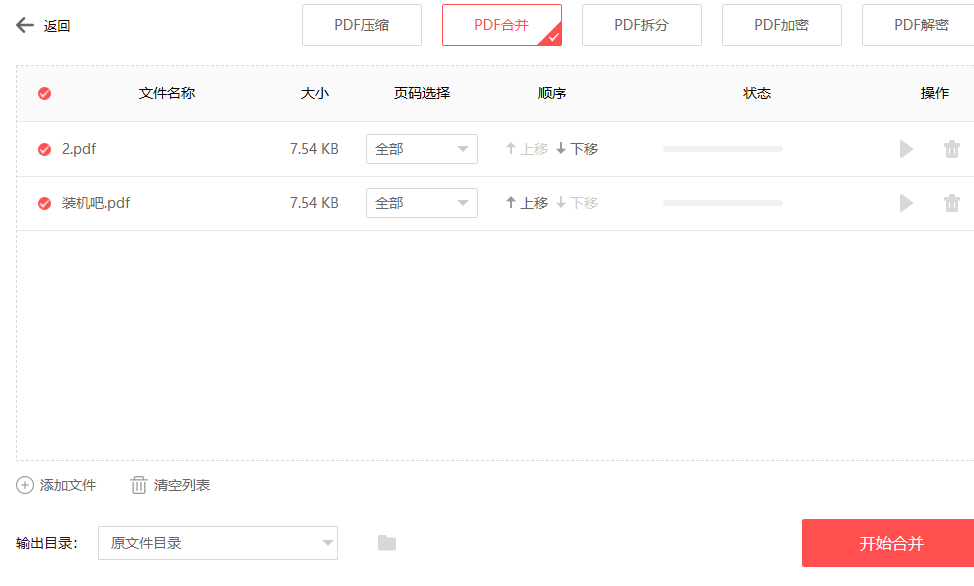Toggle the select-all checkbox in header
Viewport: 974px width, 586px height.
44,93
